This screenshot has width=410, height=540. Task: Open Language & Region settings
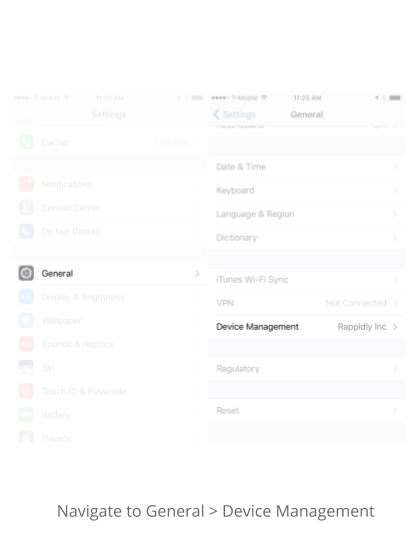click(306, 214)
